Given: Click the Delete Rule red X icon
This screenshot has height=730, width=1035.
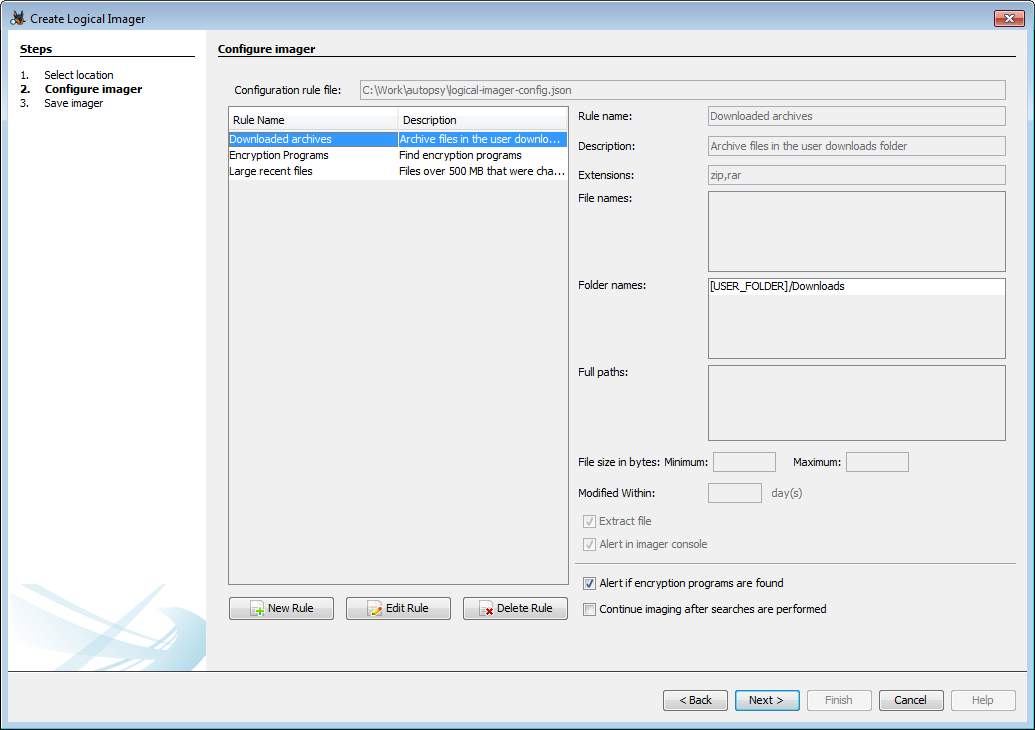Looking at the screenshot, I should click(486, 609).
